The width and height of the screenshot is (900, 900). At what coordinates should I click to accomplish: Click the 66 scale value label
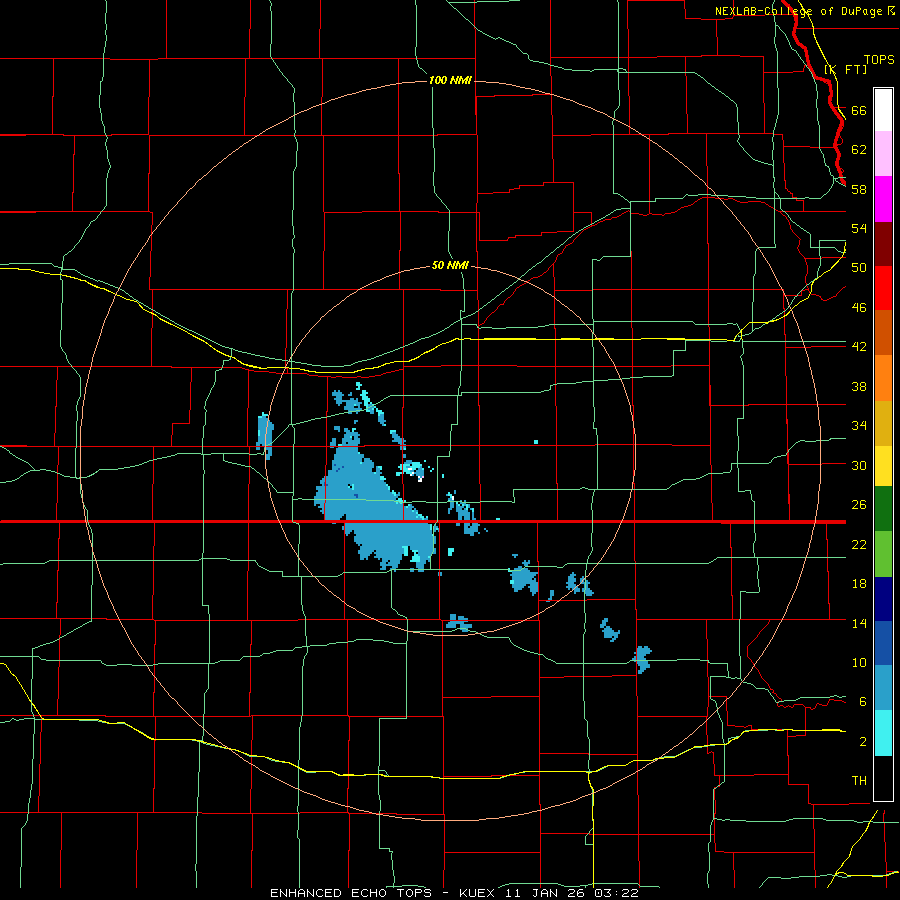click(859, 110)
